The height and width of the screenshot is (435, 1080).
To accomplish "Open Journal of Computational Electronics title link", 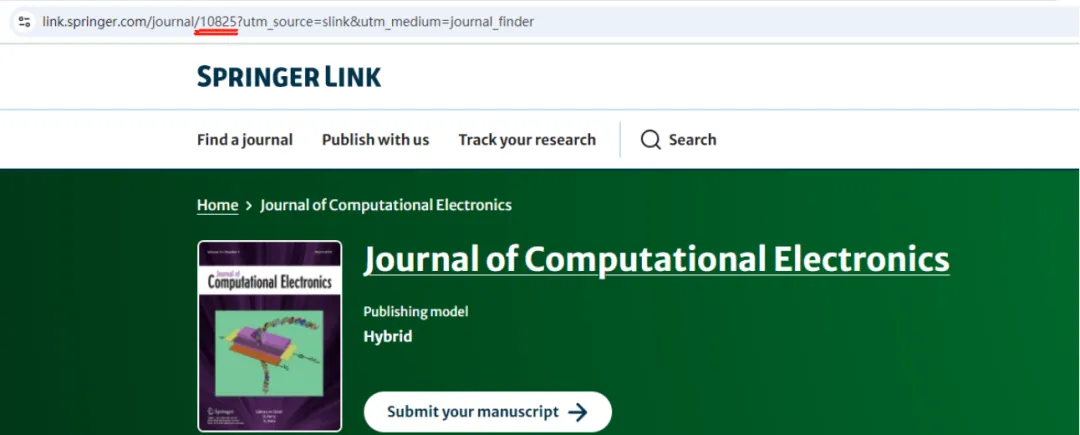I will point(656,259).
